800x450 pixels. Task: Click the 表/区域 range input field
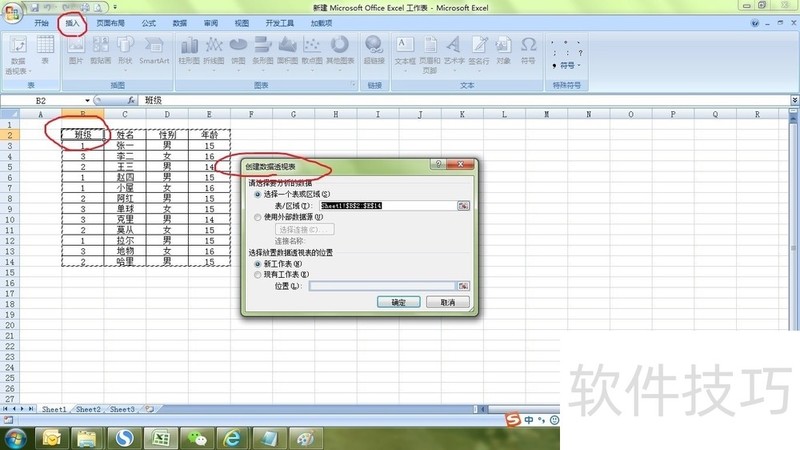coord(388,206)
